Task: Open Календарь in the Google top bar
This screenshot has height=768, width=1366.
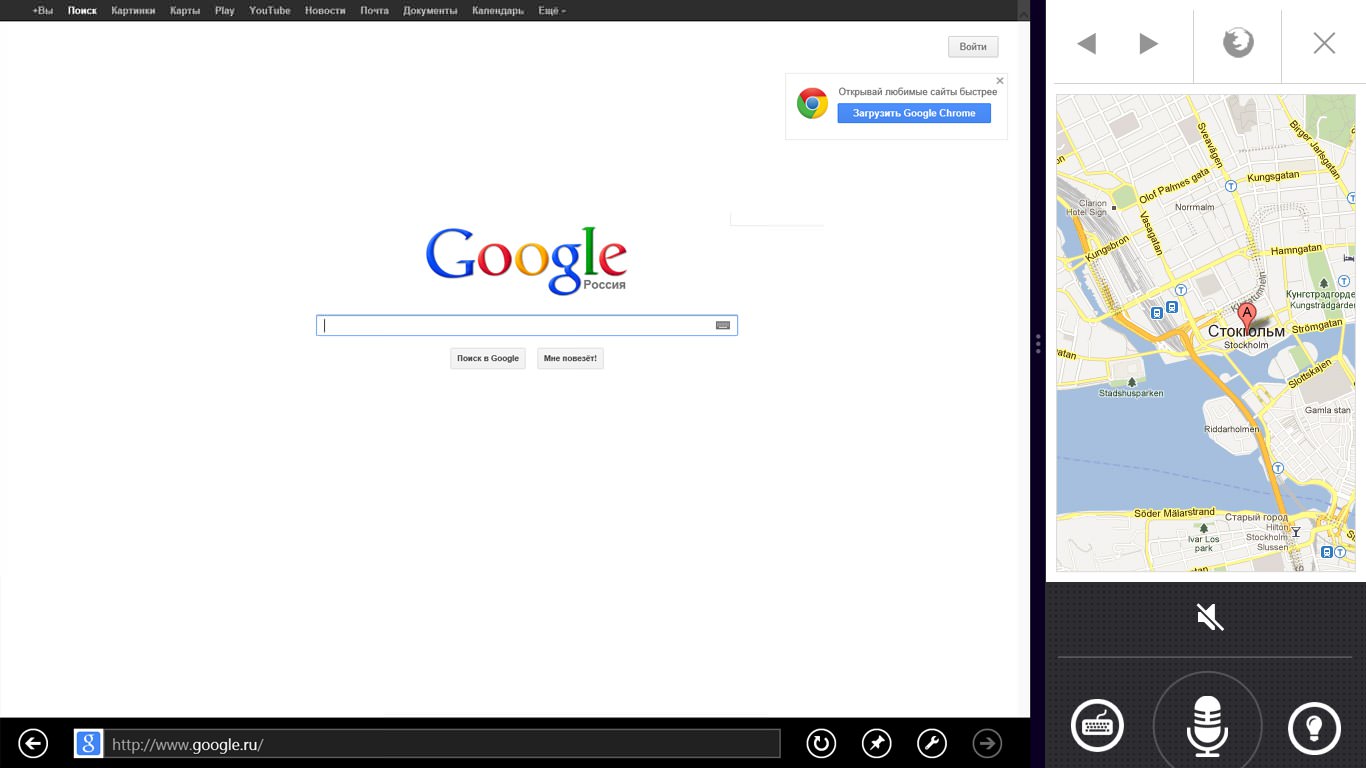Action: (498, 10)
